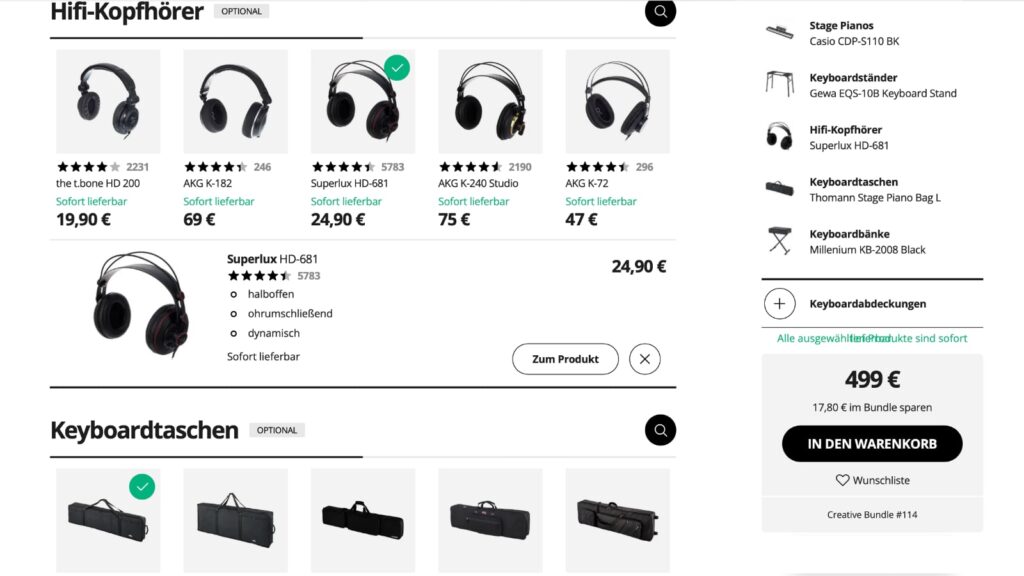The height and width of the screenshot is (576, 1024).
Task: Add Keyboardabdeckungen via plus icon
Action: tap(779, 304)
